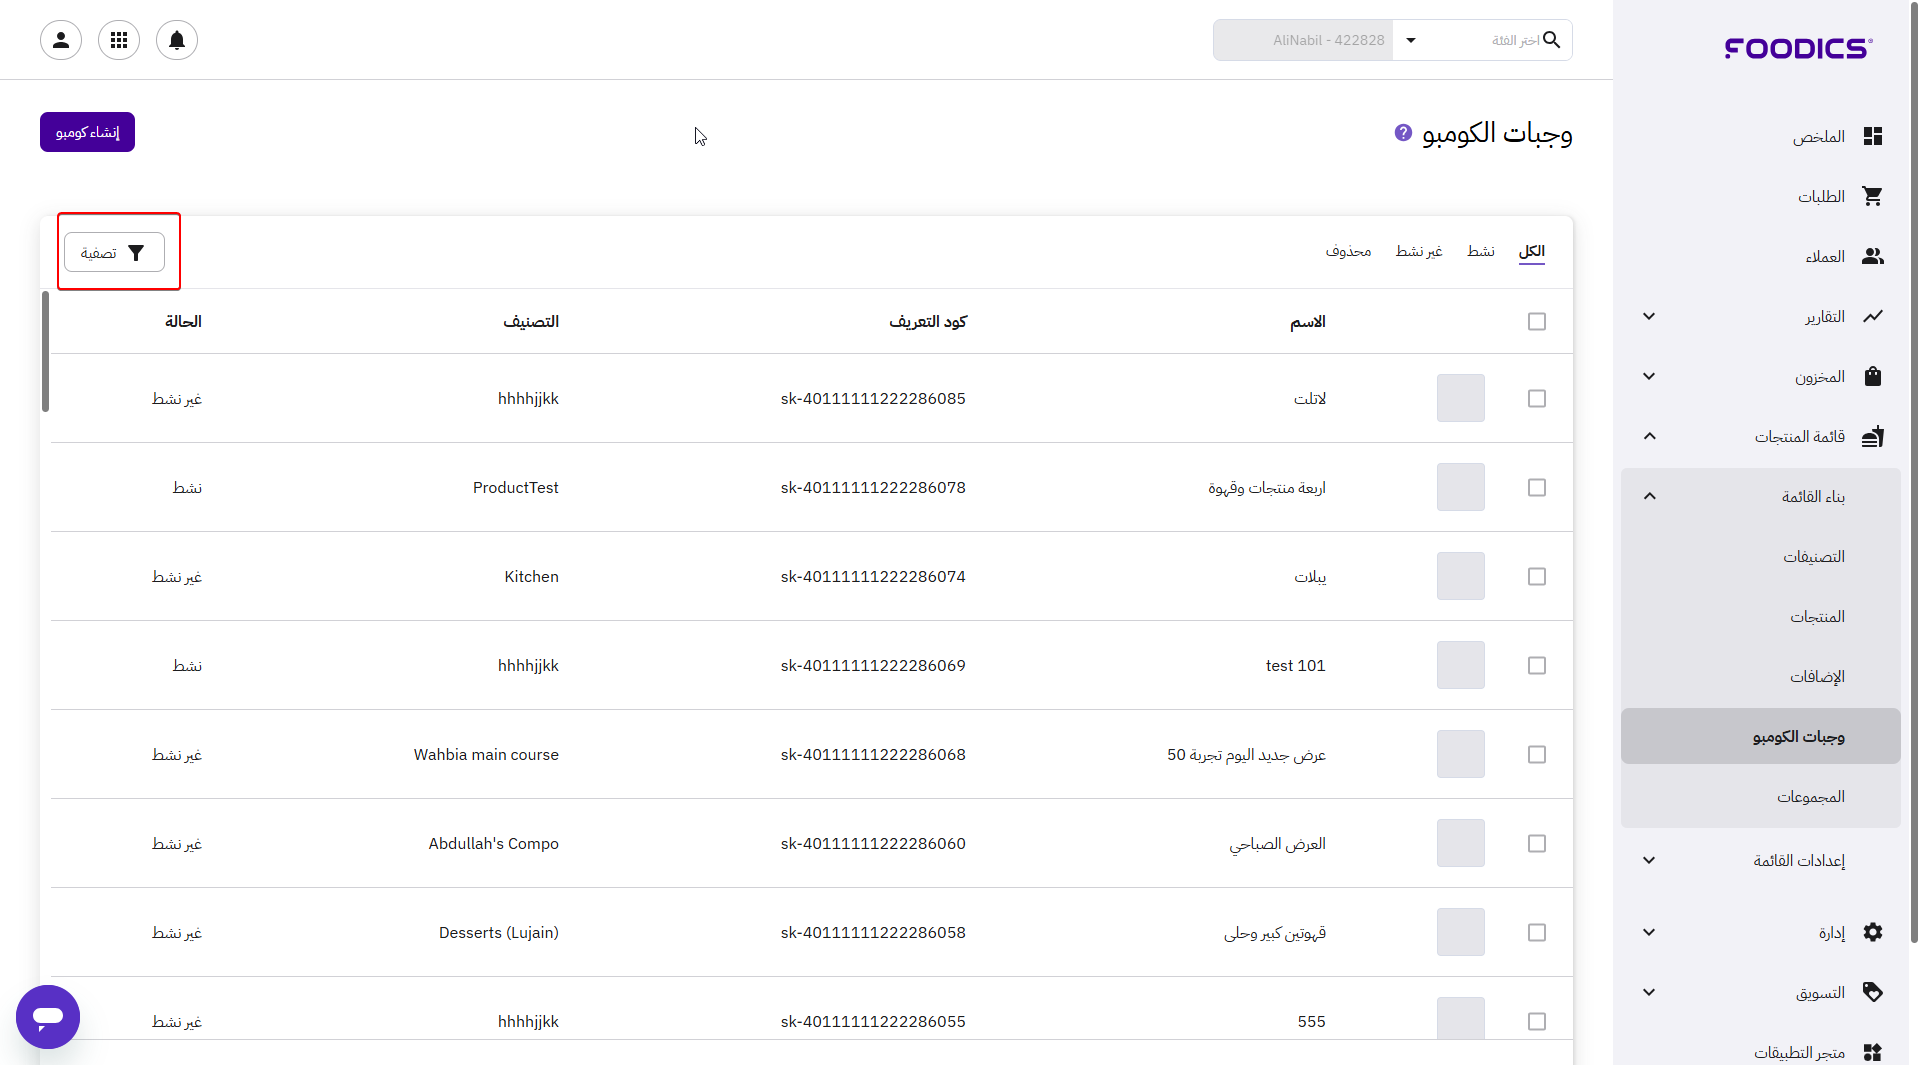Open the notifications bell icon

177,40
